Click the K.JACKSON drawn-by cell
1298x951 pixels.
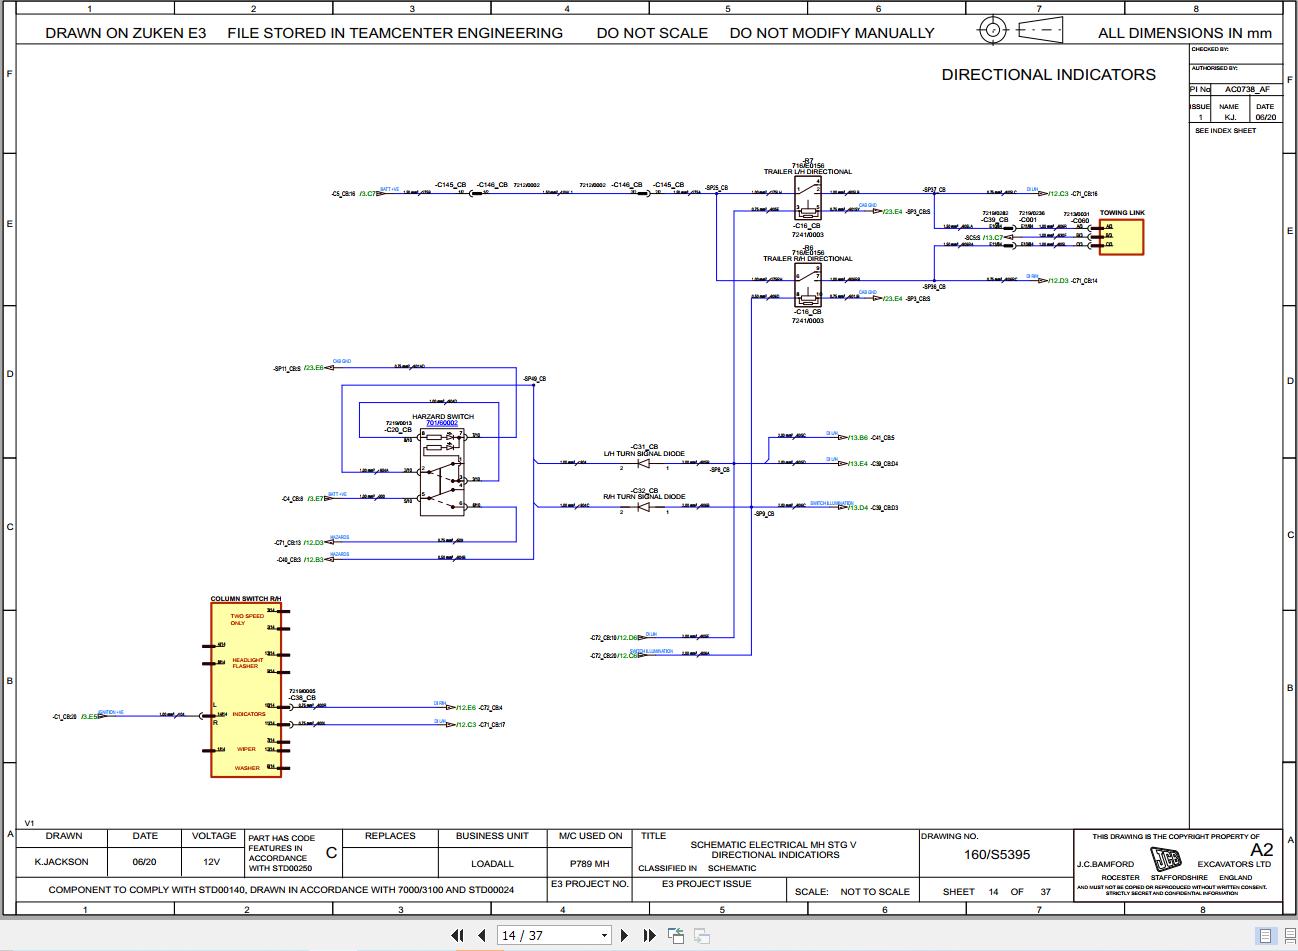tap(61, 862)
